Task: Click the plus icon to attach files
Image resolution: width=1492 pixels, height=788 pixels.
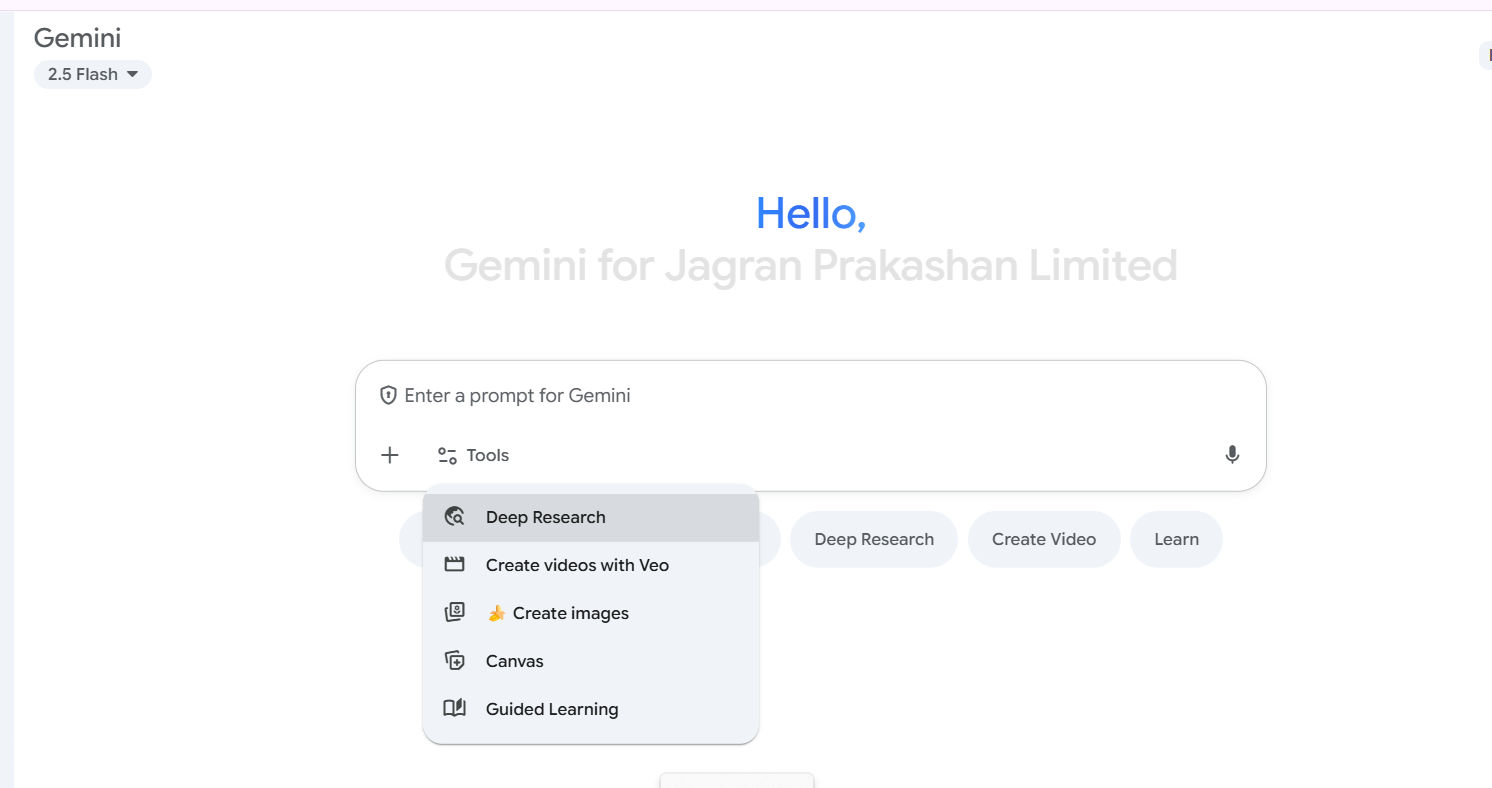Action: point(389,454)
